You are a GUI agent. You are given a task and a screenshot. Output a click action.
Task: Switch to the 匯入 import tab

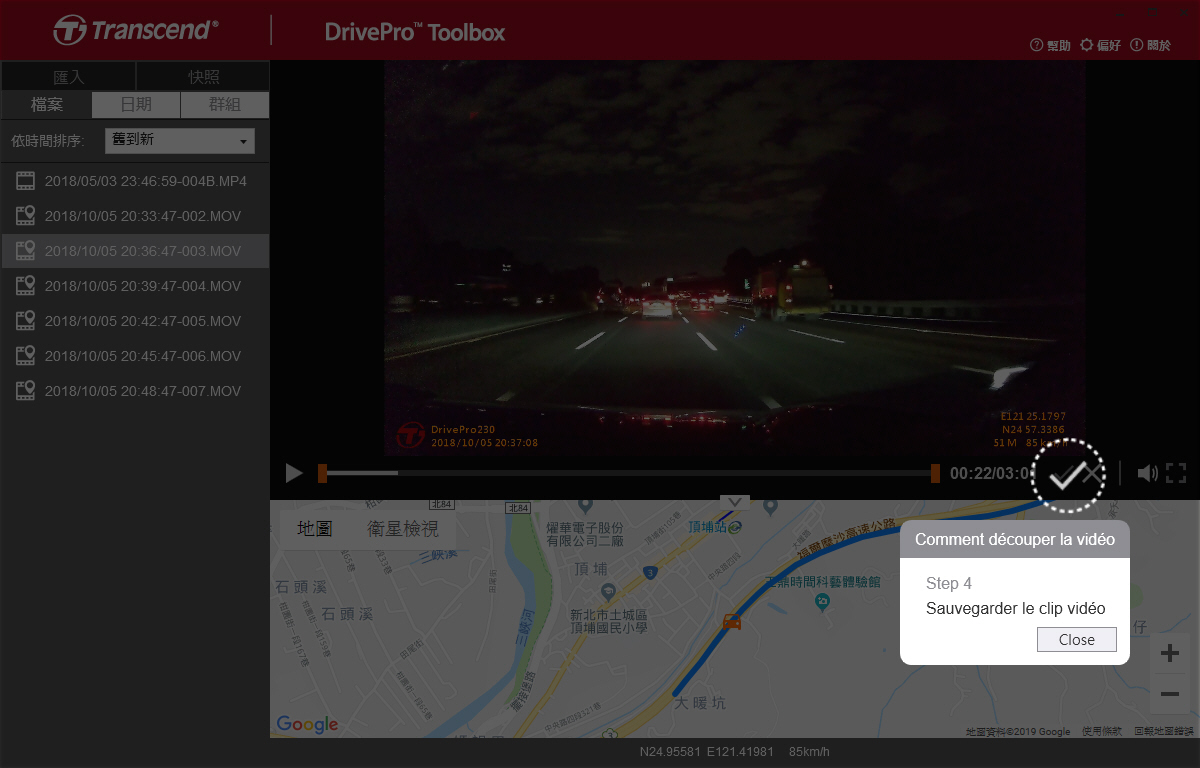pyautogui.click(x=68, y=77)
